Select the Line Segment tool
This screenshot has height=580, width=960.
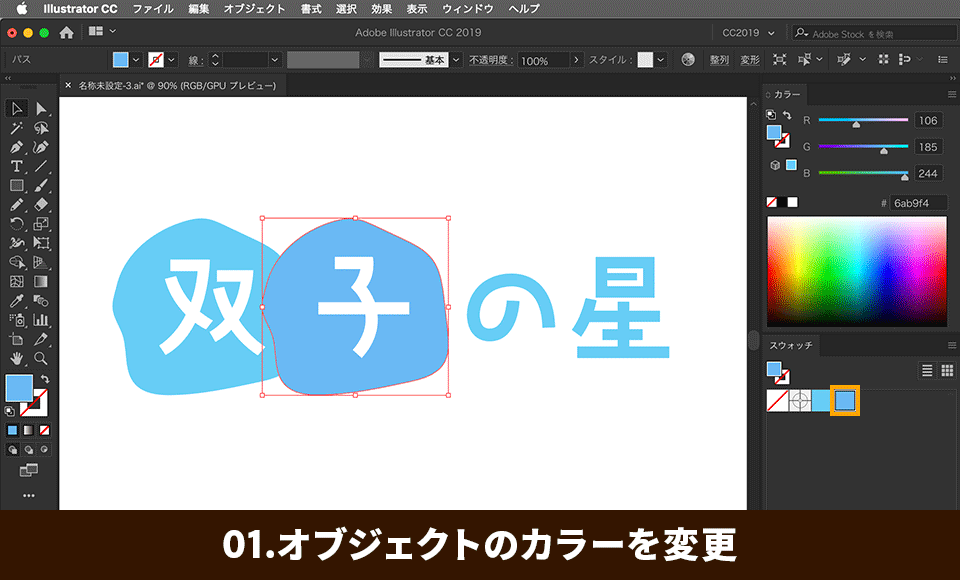pos(41,166)
